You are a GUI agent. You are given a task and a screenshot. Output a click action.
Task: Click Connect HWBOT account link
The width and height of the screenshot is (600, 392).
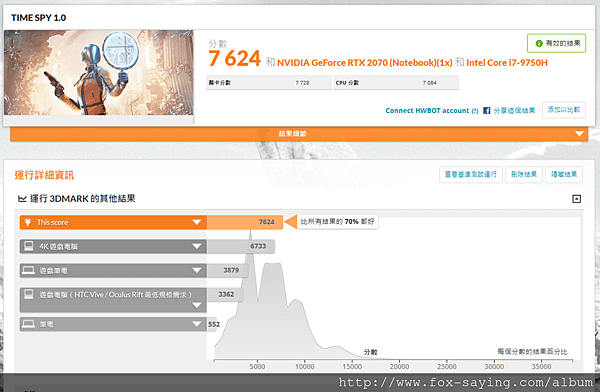tap(427, 111)
